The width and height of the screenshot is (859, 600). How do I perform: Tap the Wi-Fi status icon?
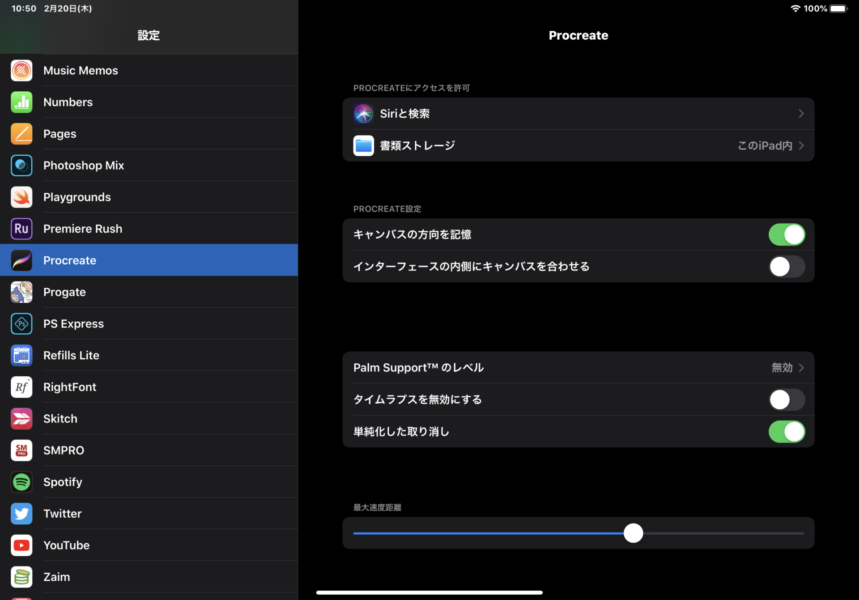coord(795,9)
